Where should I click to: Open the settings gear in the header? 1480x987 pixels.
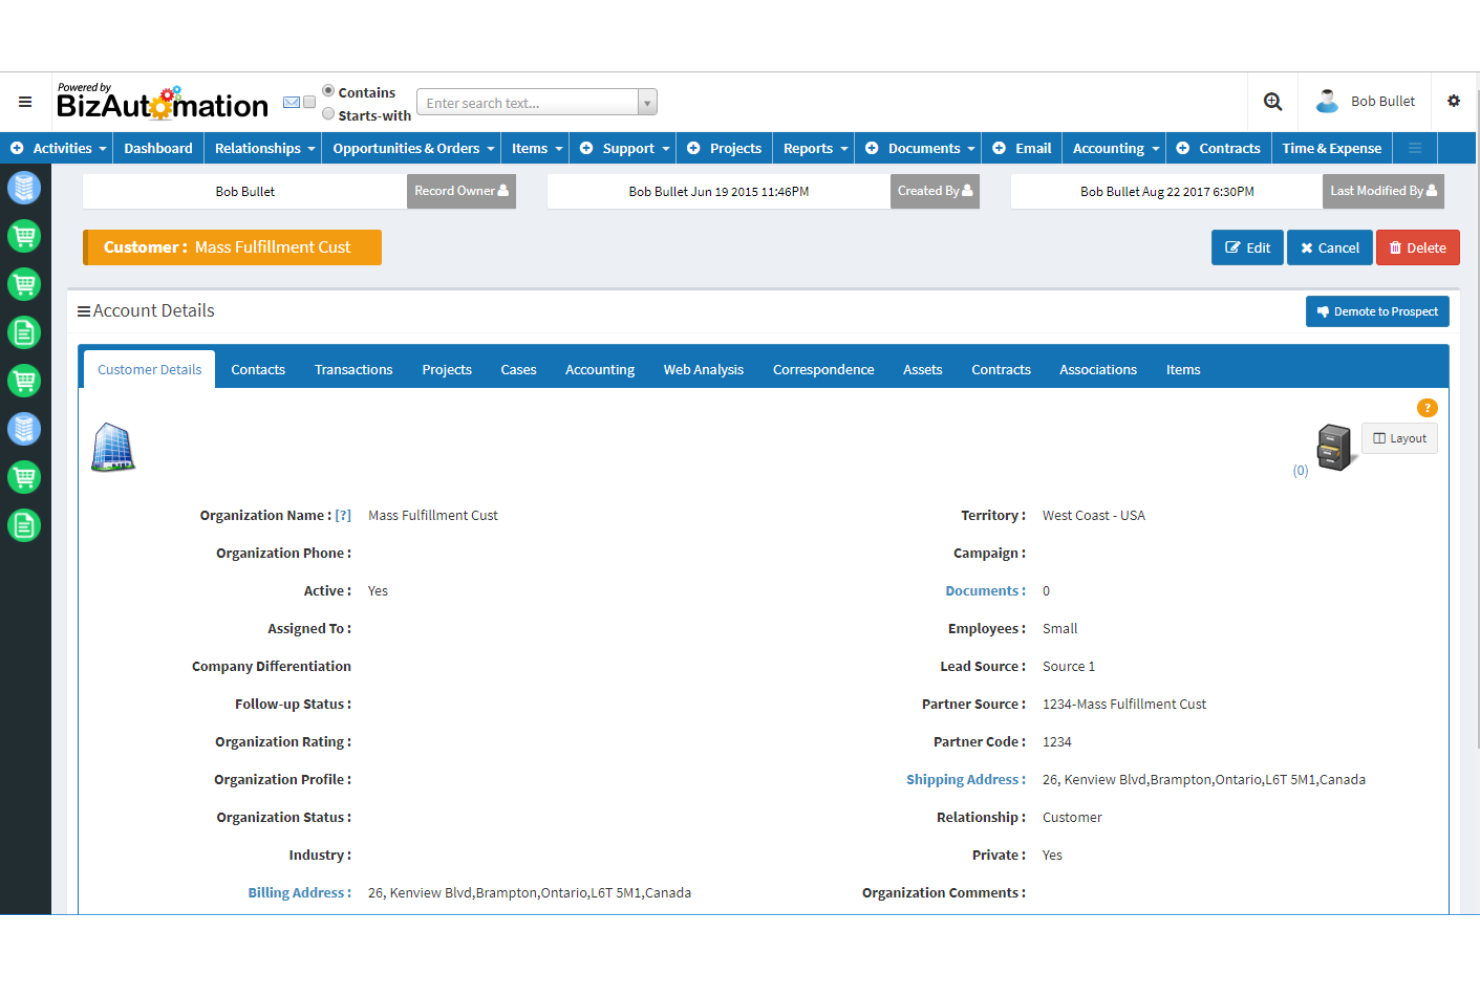[1453, 101]
